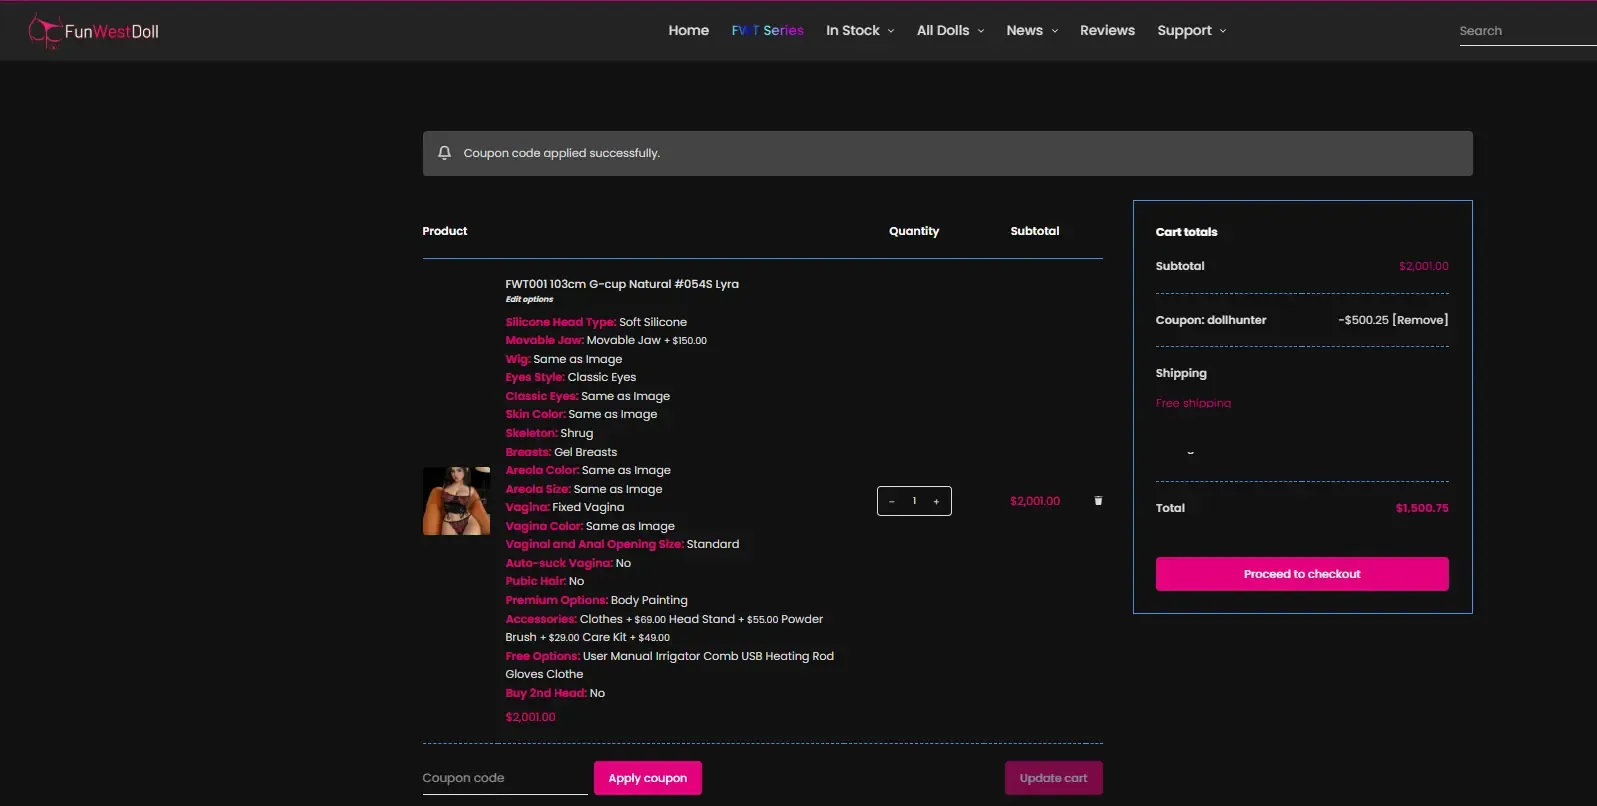Focus the Coupon code input

click(505, 778)
